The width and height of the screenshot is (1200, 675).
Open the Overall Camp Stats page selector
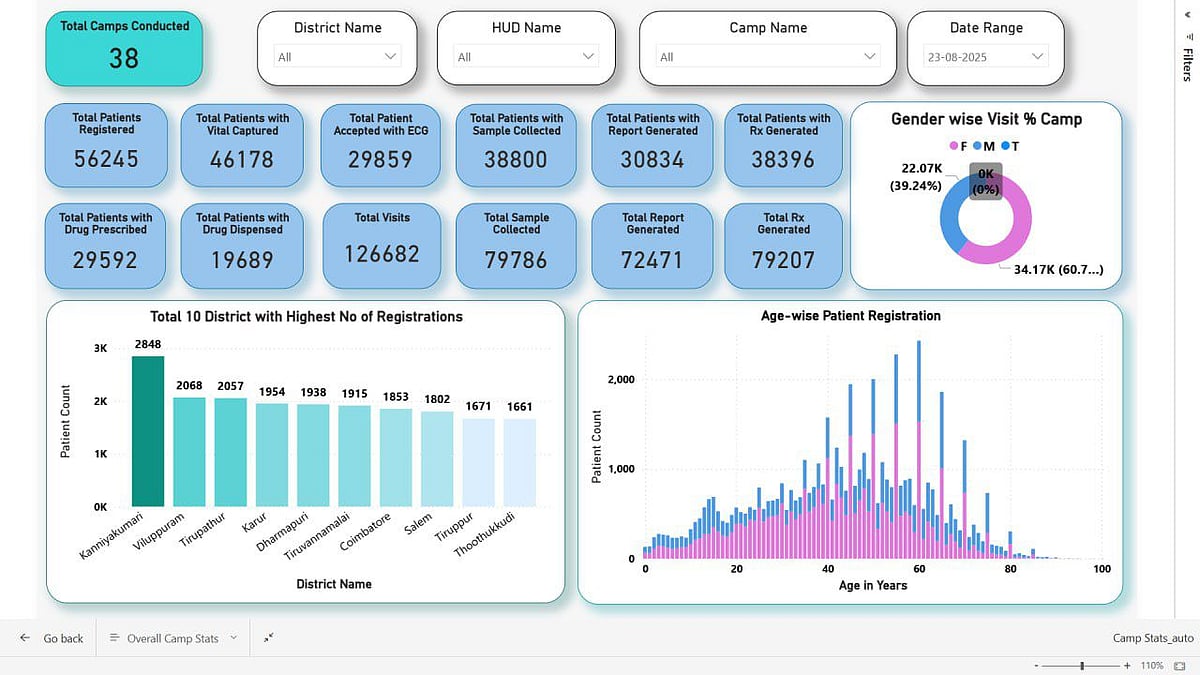tap(174, 638)
